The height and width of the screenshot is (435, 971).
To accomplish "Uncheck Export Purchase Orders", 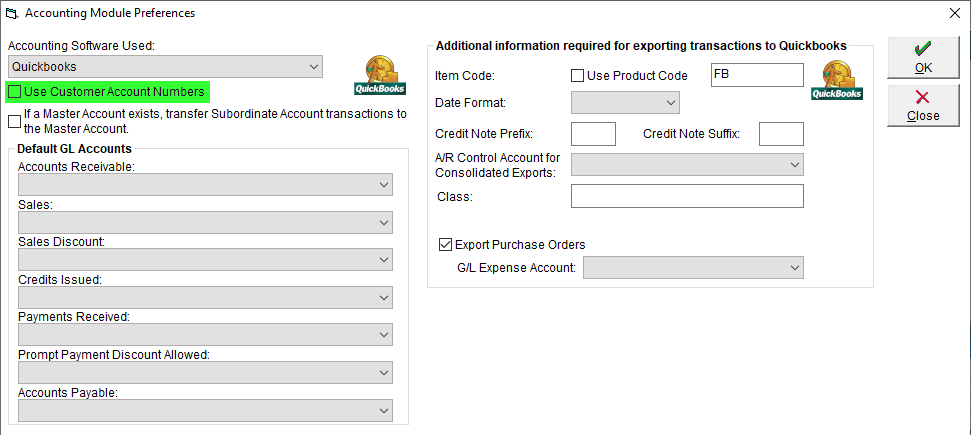I will click(x=445, y=244).
